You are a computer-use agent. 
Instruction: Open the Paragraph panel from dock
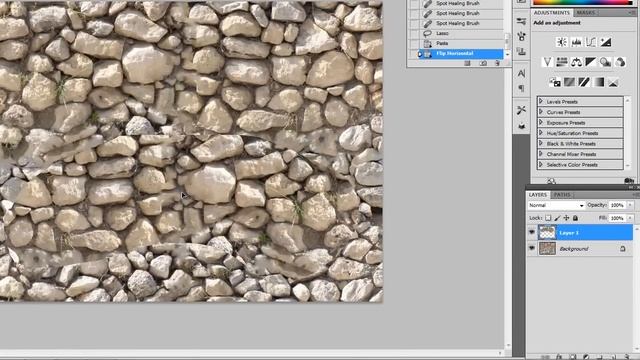coord(521,88)
